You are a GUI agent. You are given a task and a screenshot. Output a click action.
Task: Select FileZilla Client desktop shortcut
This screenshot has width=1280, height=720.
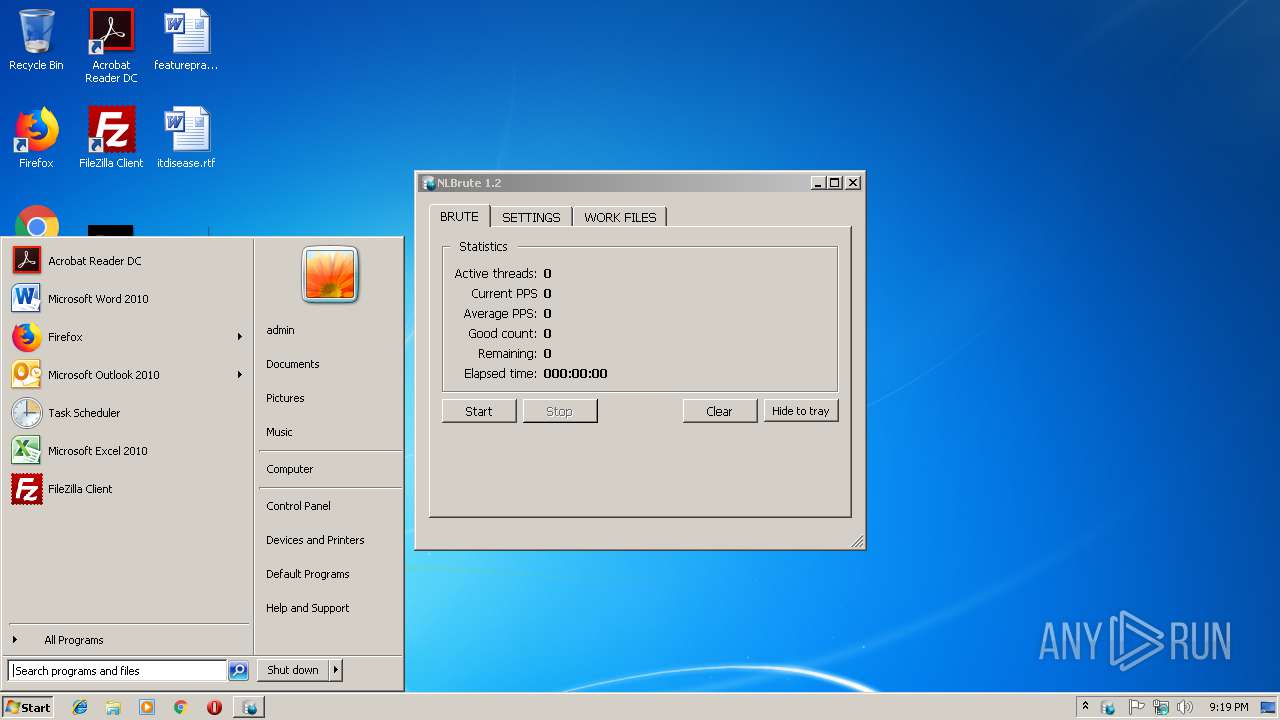click(111, 137)
